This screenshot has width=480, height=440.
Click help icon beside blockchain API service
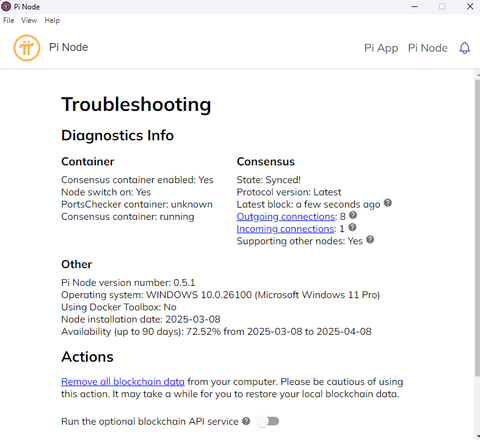point(246,421)
